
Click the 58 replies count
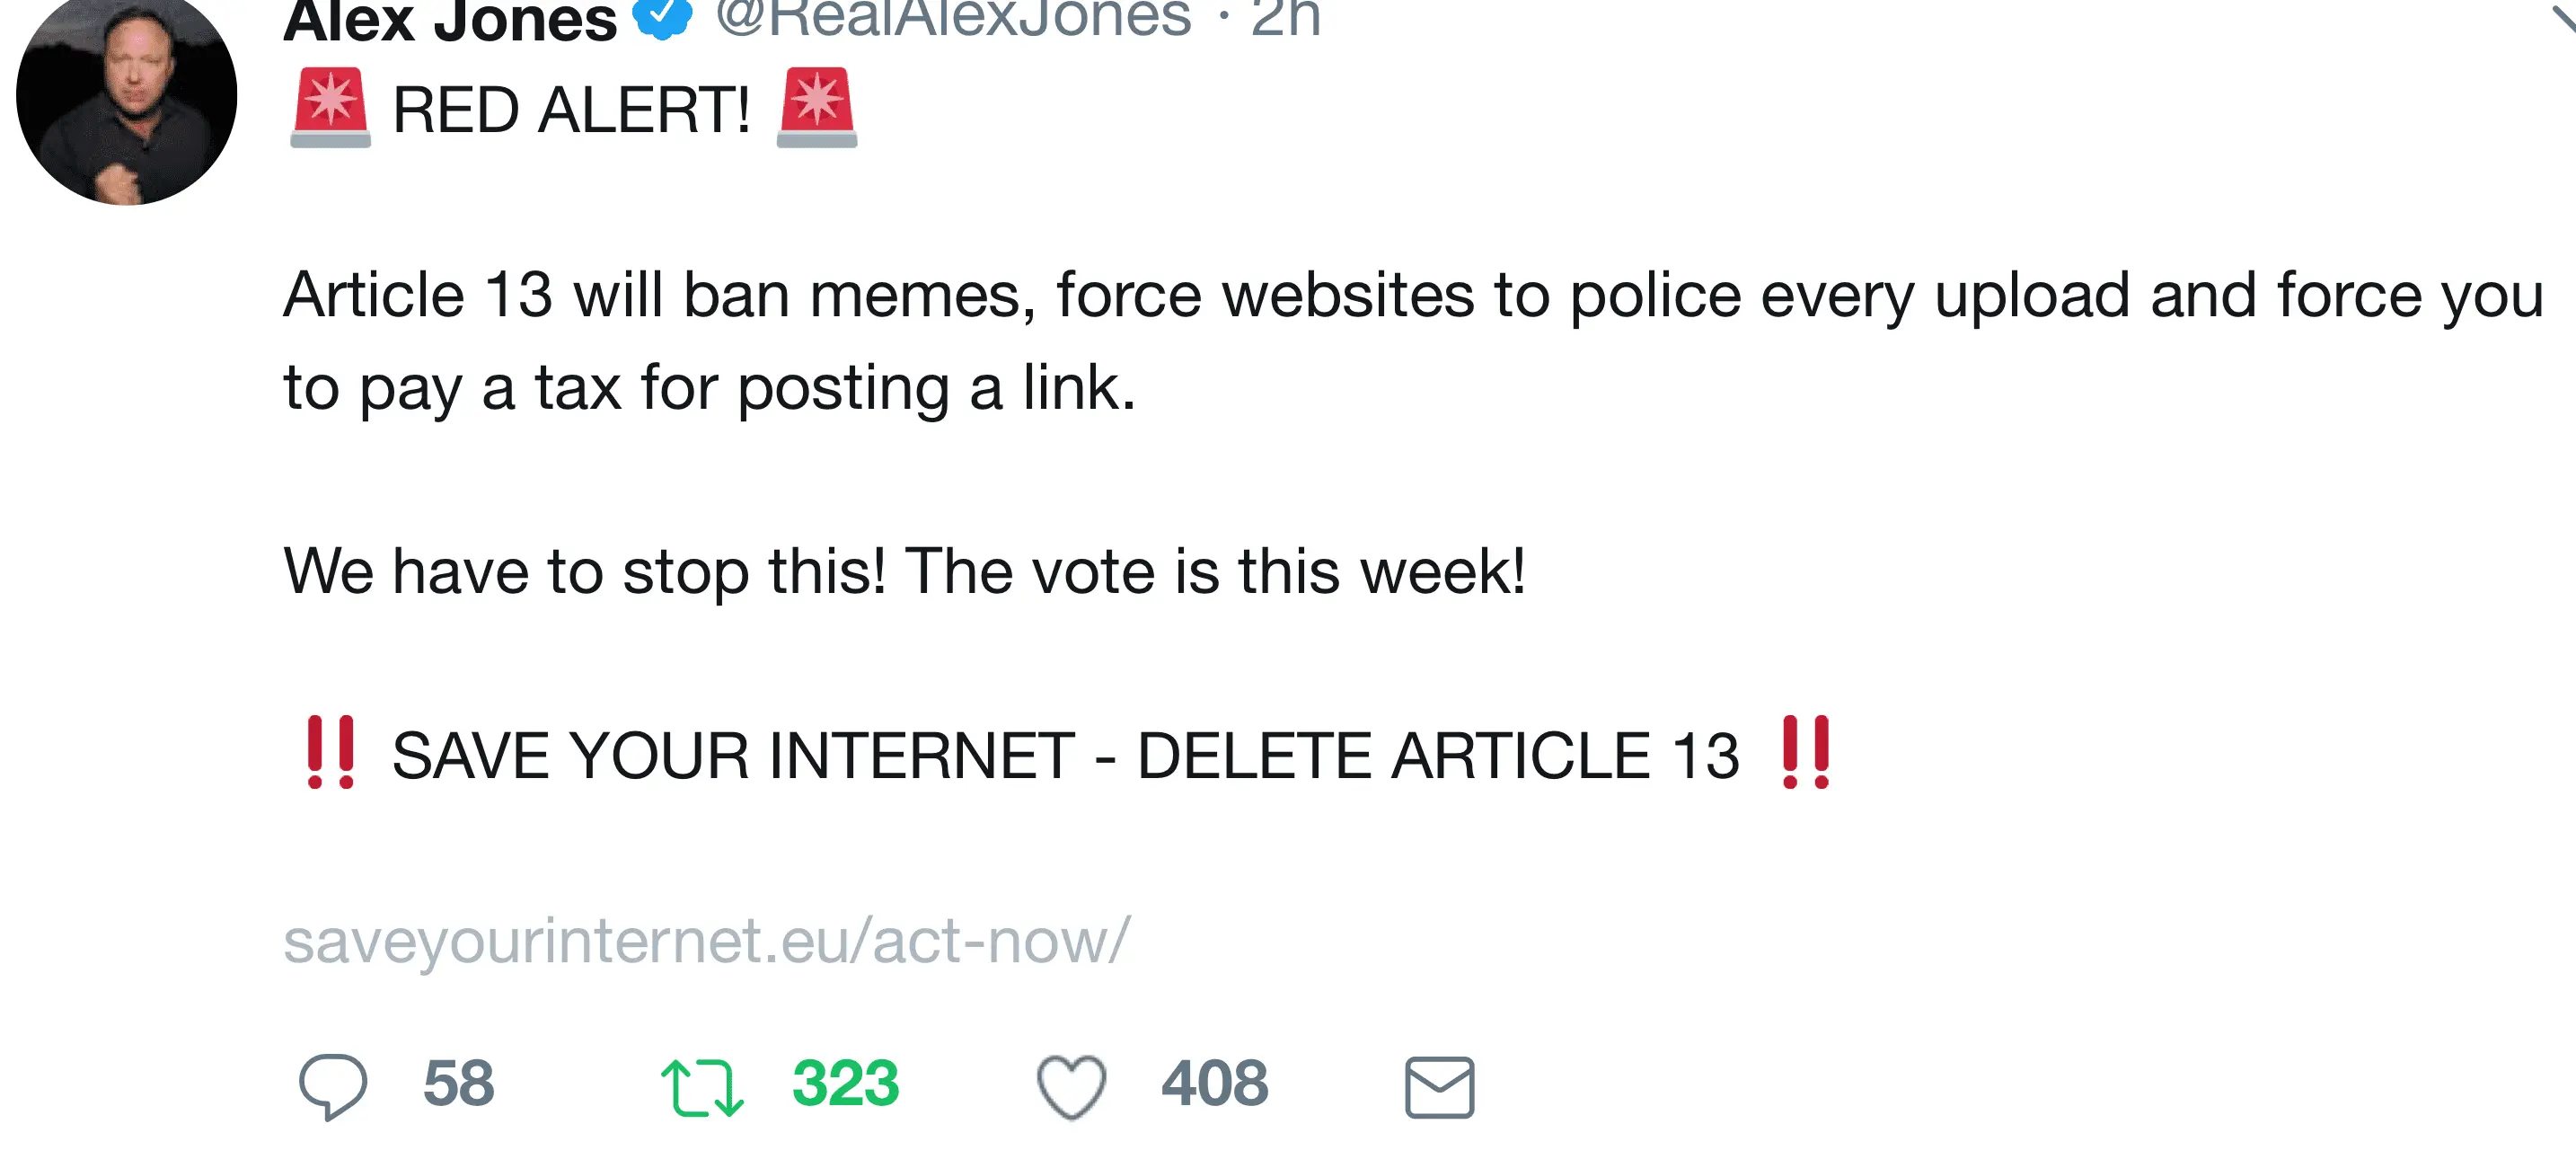tap(459, 1083)
